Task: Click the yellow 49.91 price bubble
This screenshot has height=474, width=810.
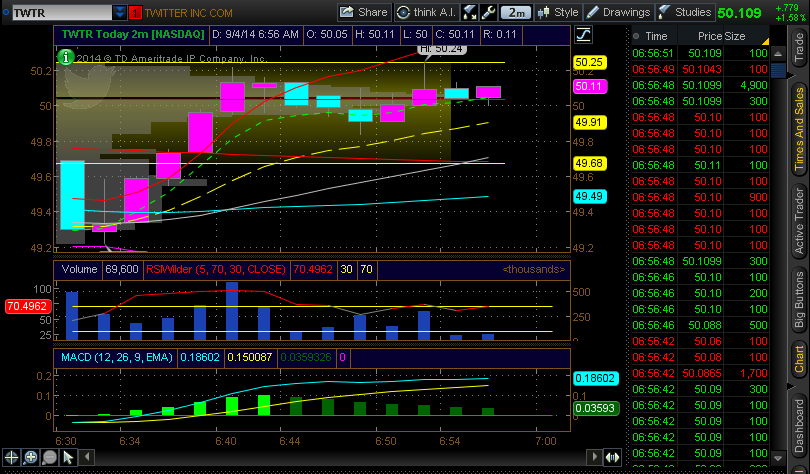Action: pyautogui.click(x=589, y=122)
